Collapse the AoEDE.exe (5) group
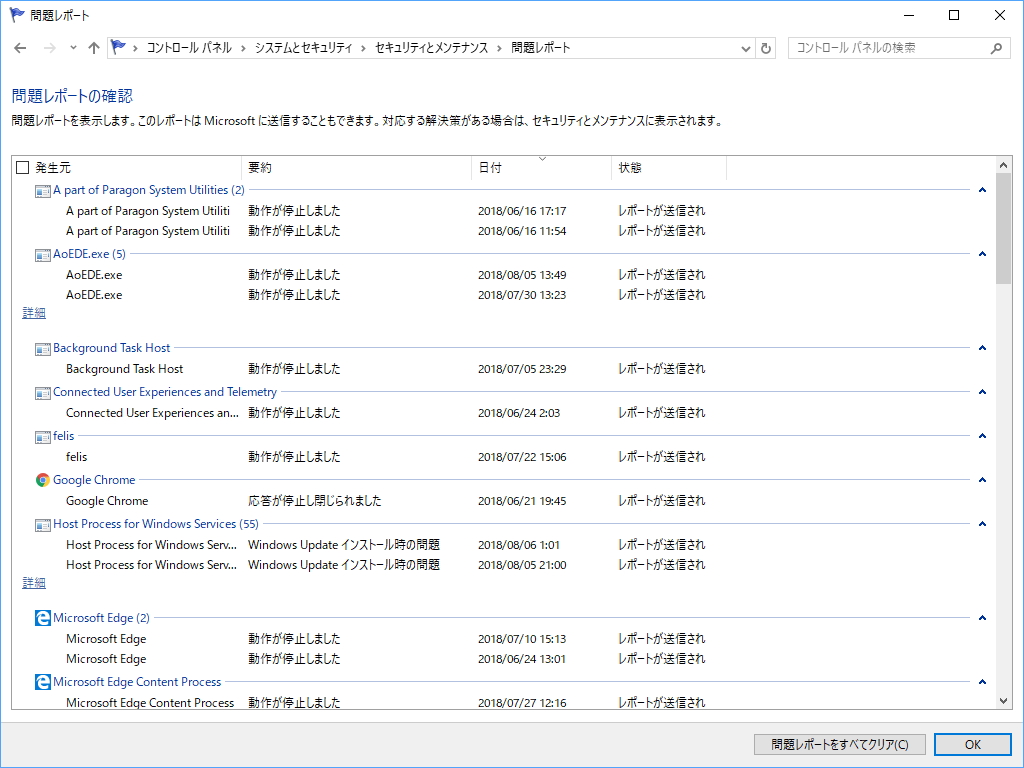Viewport: 1024px width, 768px height. (982, 254)
